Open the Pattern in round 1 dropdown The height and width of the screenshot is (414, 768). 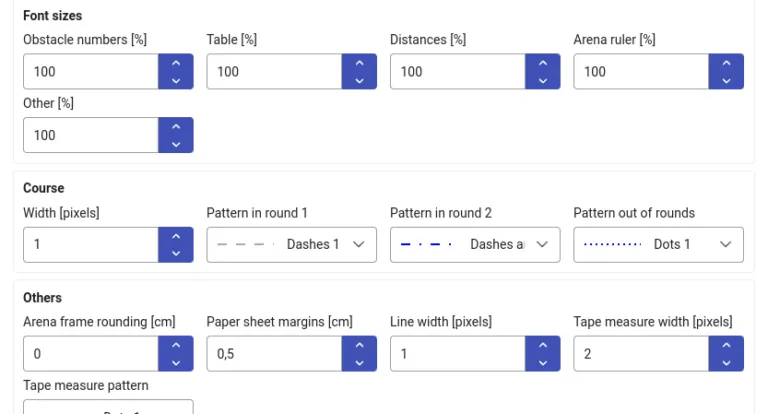tap(291, 245)
